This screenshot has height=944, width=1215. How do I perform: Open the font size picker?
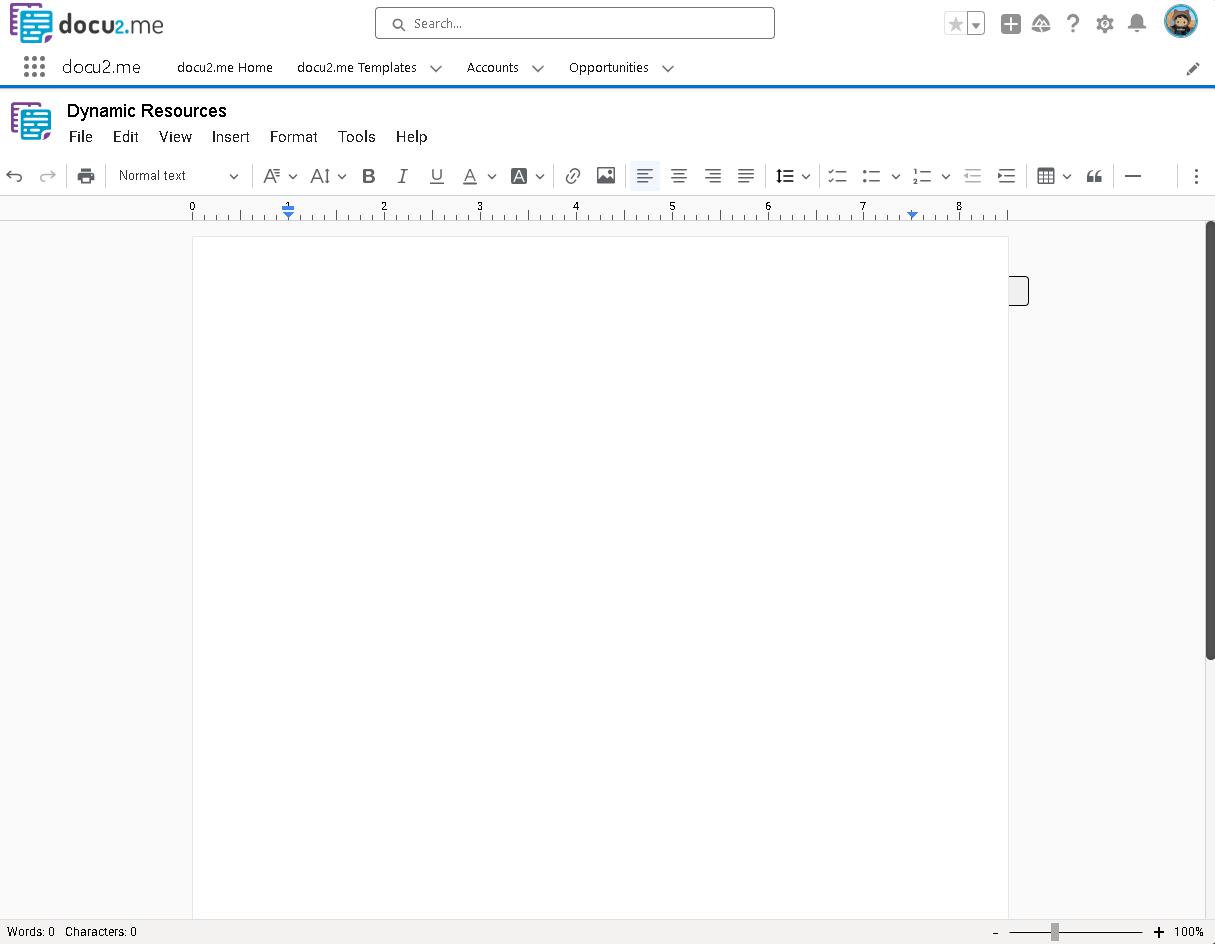point(328,176)
